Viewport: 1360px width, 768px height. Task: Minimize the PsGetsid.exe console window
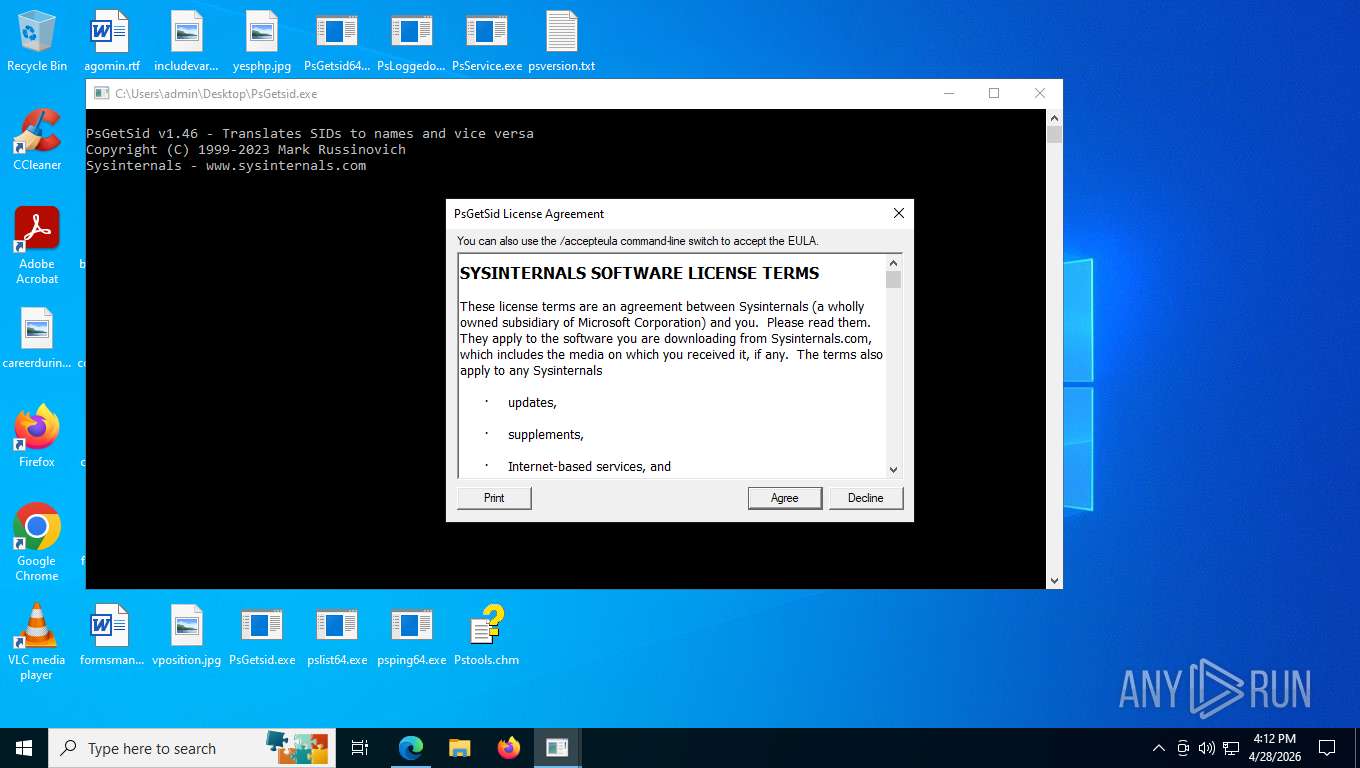coord(948,93)
